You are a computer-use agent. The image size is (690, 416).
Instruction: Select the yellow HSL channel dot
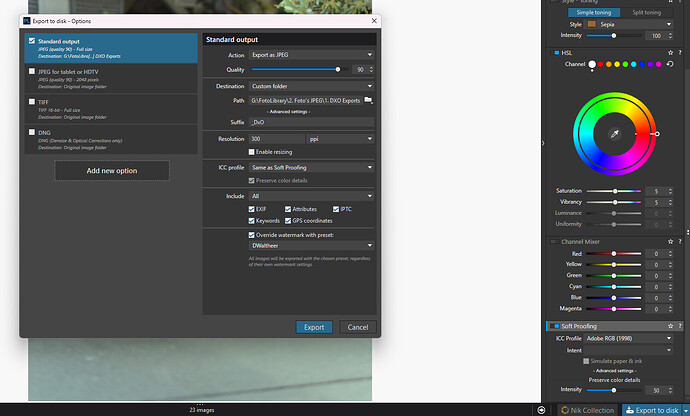(x=617, y=64)
